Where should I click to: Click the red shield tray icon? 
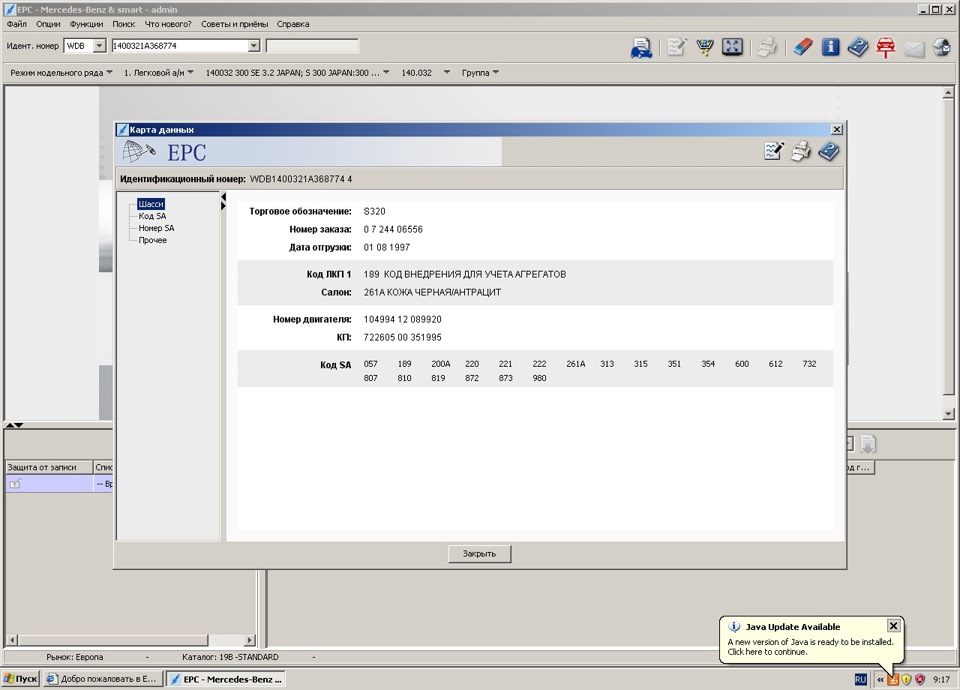(x=920, y=679)
